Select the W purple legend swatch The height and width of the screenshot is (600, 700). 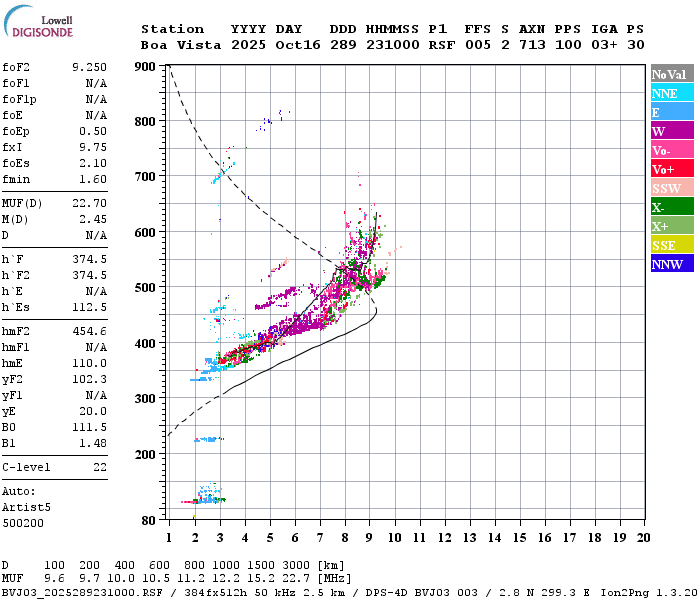(672, 131)
